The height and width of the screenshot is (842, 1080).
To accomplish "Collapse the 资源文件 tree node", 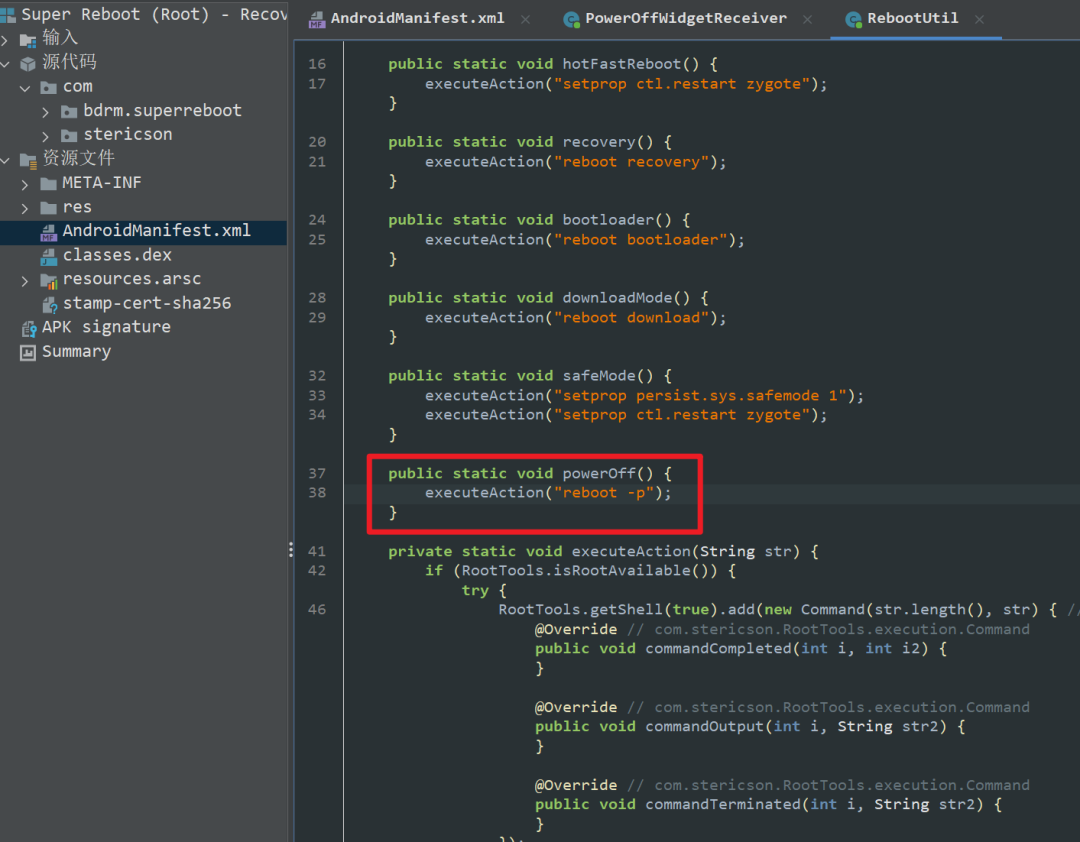I will click(6, 161).
